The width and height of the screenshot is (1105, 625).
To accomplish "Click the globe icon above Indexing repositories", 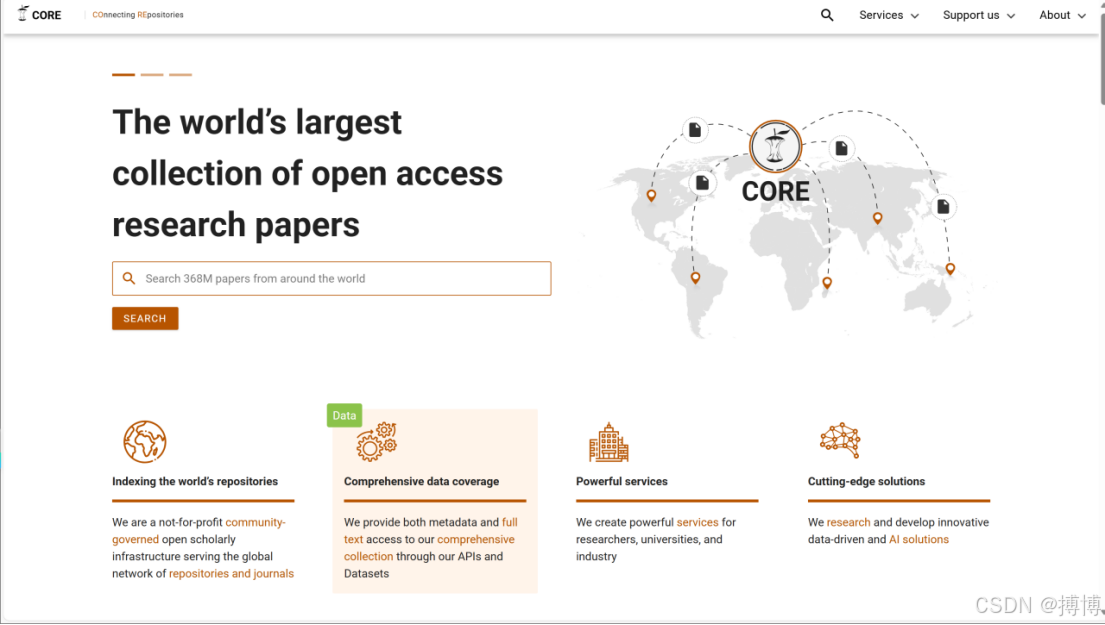I will pyautogui.click(x=144, y=442).
